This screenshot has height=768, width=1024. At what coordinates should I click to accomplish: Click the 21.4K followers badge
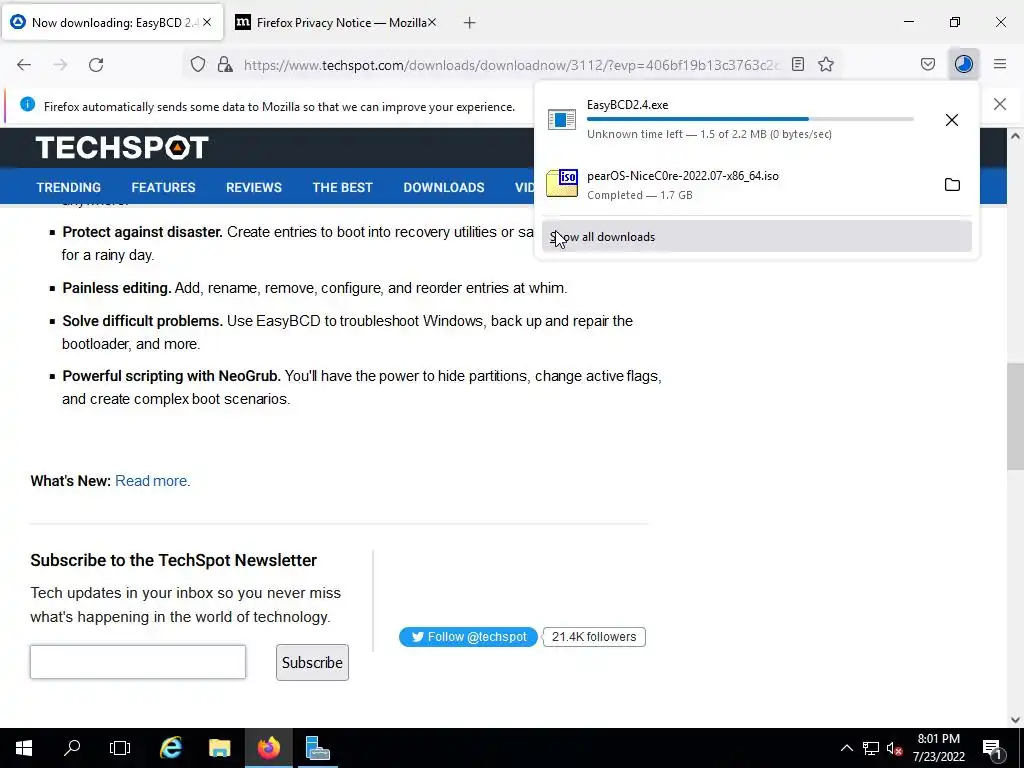point(594,637)
